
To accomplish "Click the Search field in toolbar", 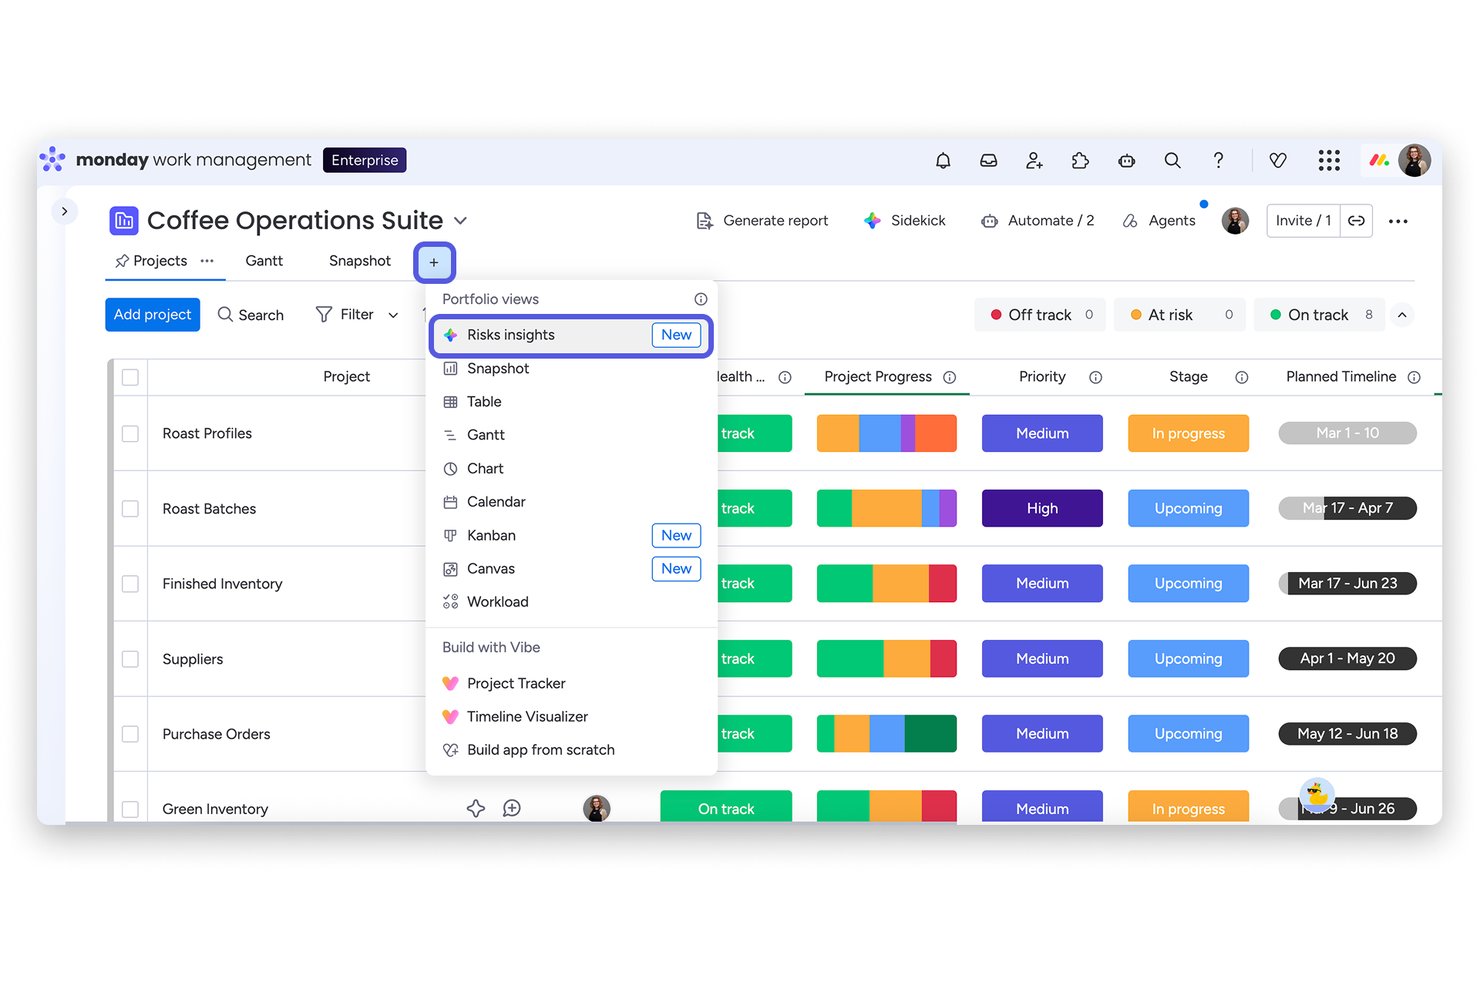I will (251, 315).
